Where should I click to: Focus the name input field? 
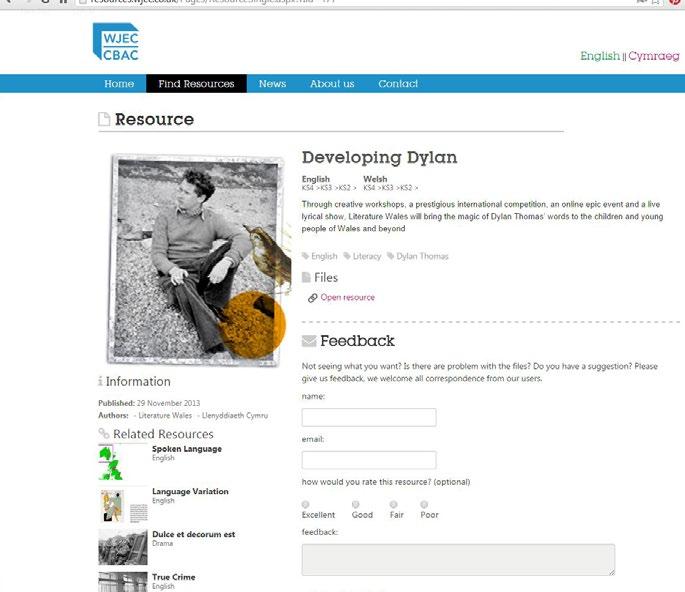coord(369,417)
